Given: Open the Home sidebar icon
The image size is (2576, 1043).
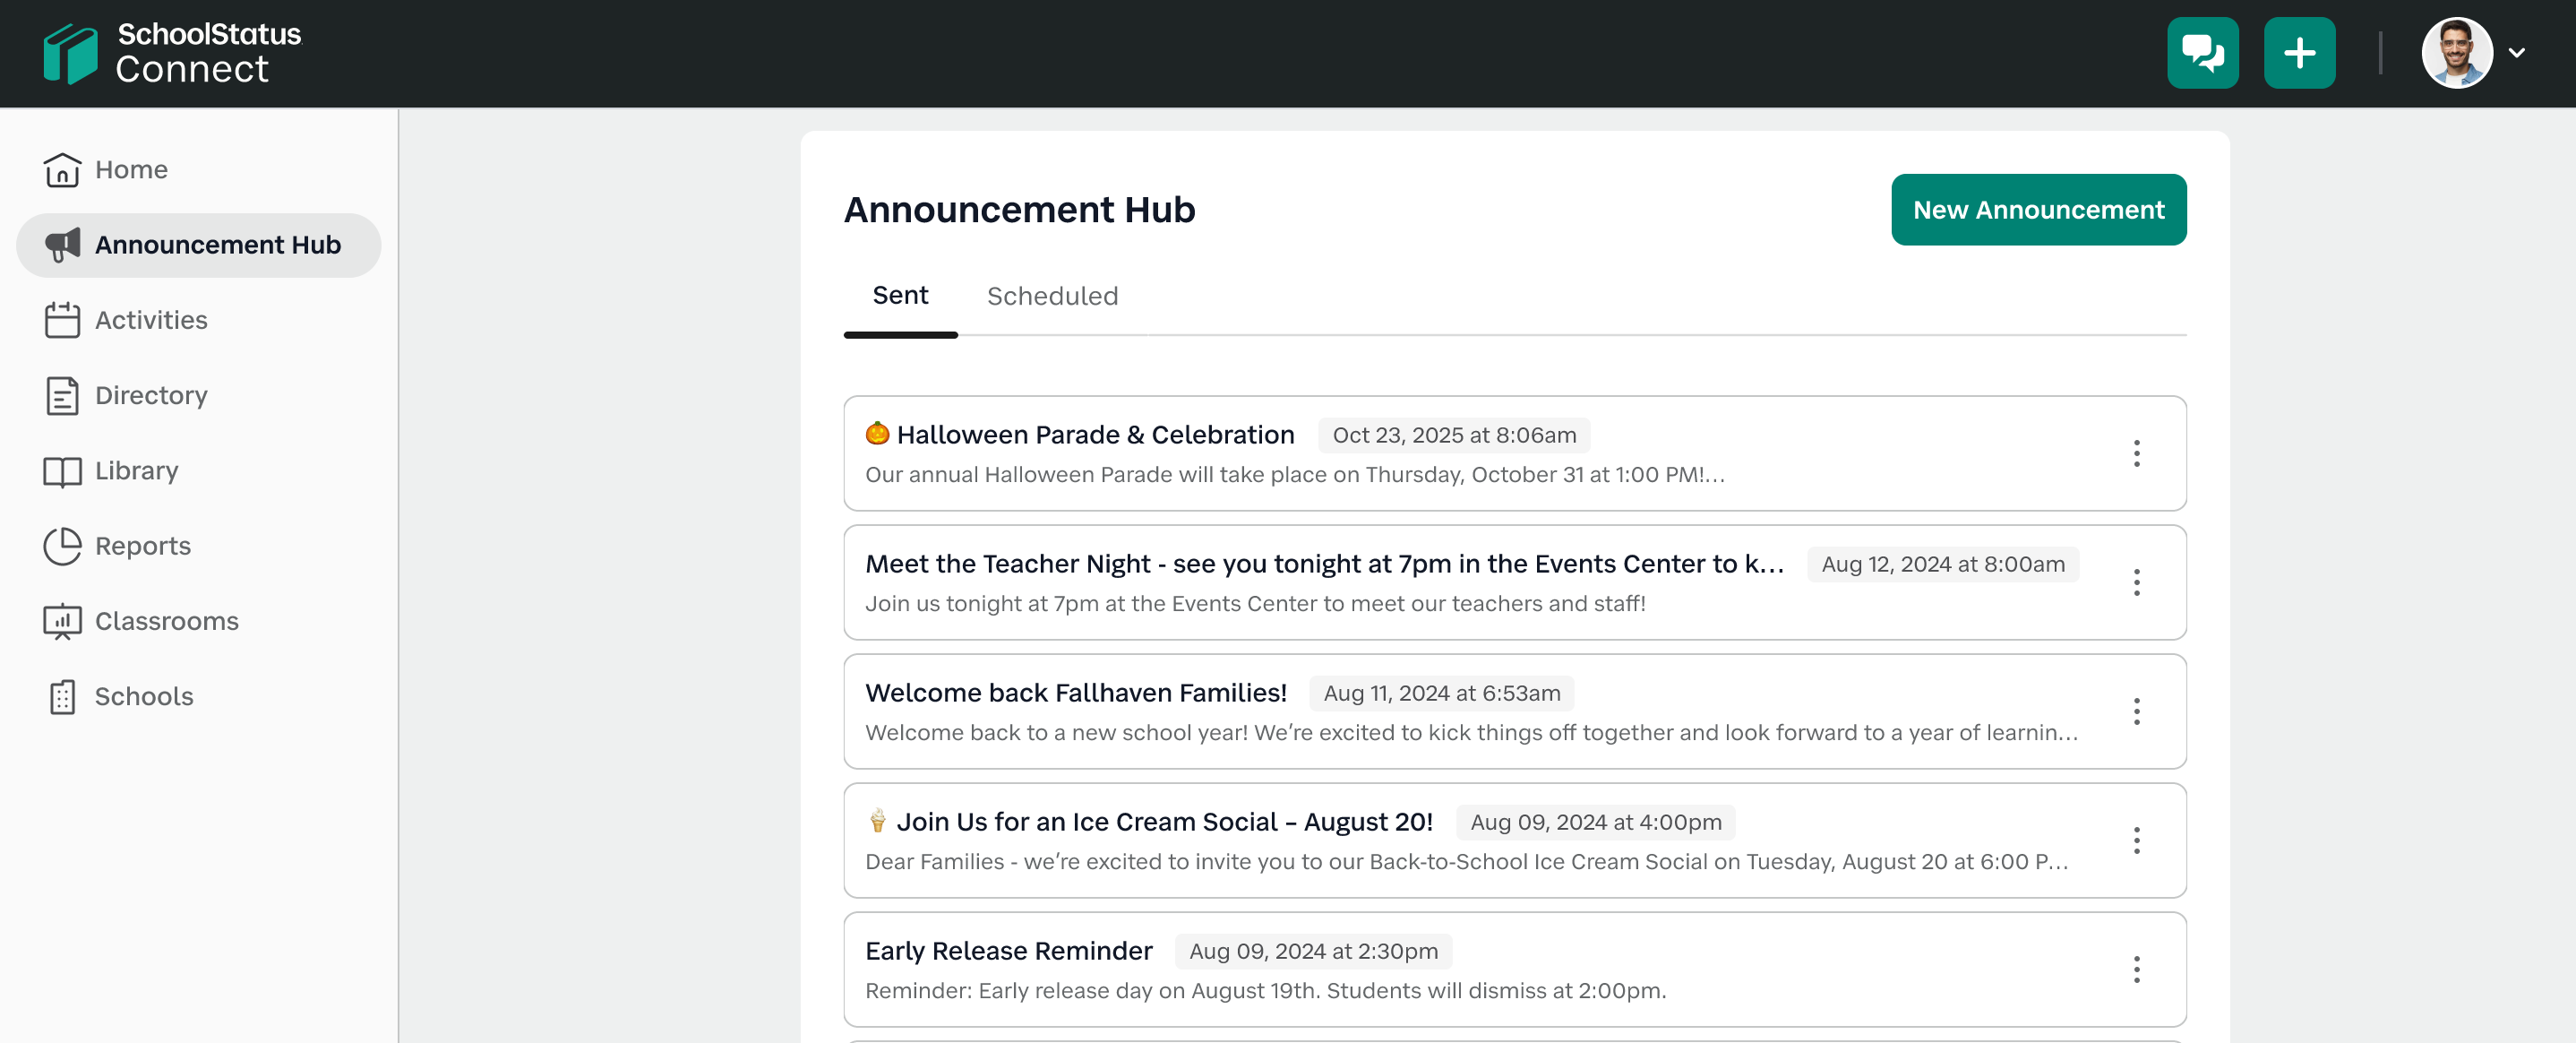Looking at the screenshot, I should point(62,170).
